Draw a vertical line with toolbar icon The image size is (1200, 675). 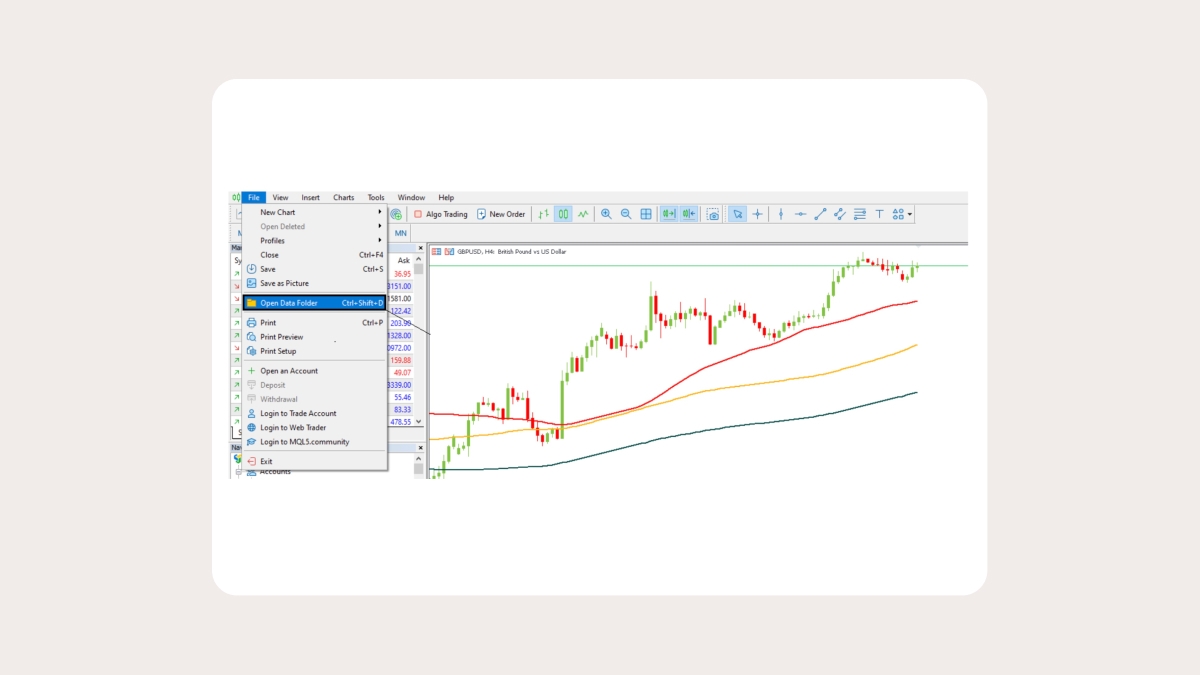tap(780, 214)
